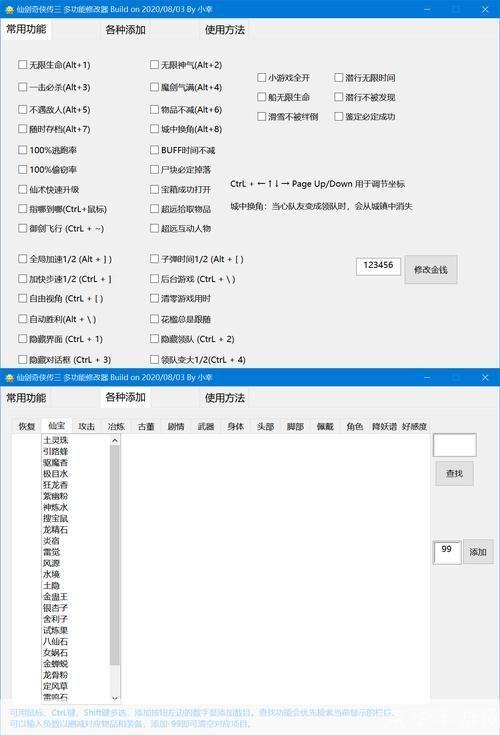Switch to the 古董 category tab
This screenshot has width=500, height=735.
click(x=146, y=427)
